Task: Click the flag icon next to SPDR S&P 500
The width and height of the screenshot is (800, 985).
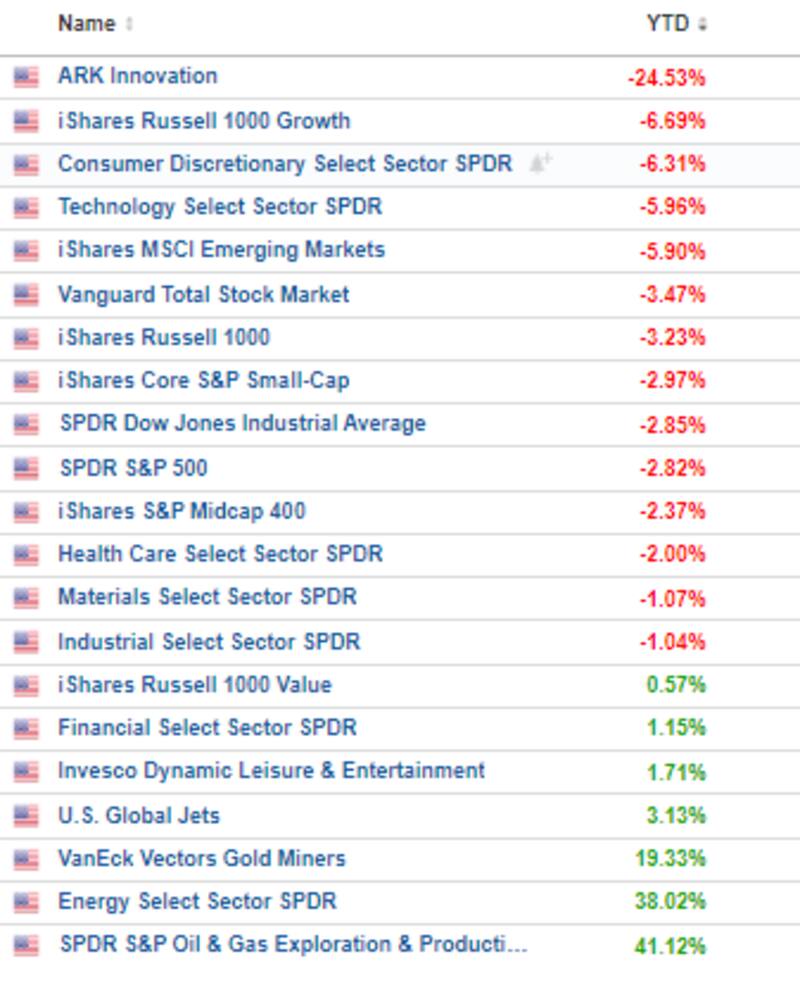Action: (x=26, y=468)
